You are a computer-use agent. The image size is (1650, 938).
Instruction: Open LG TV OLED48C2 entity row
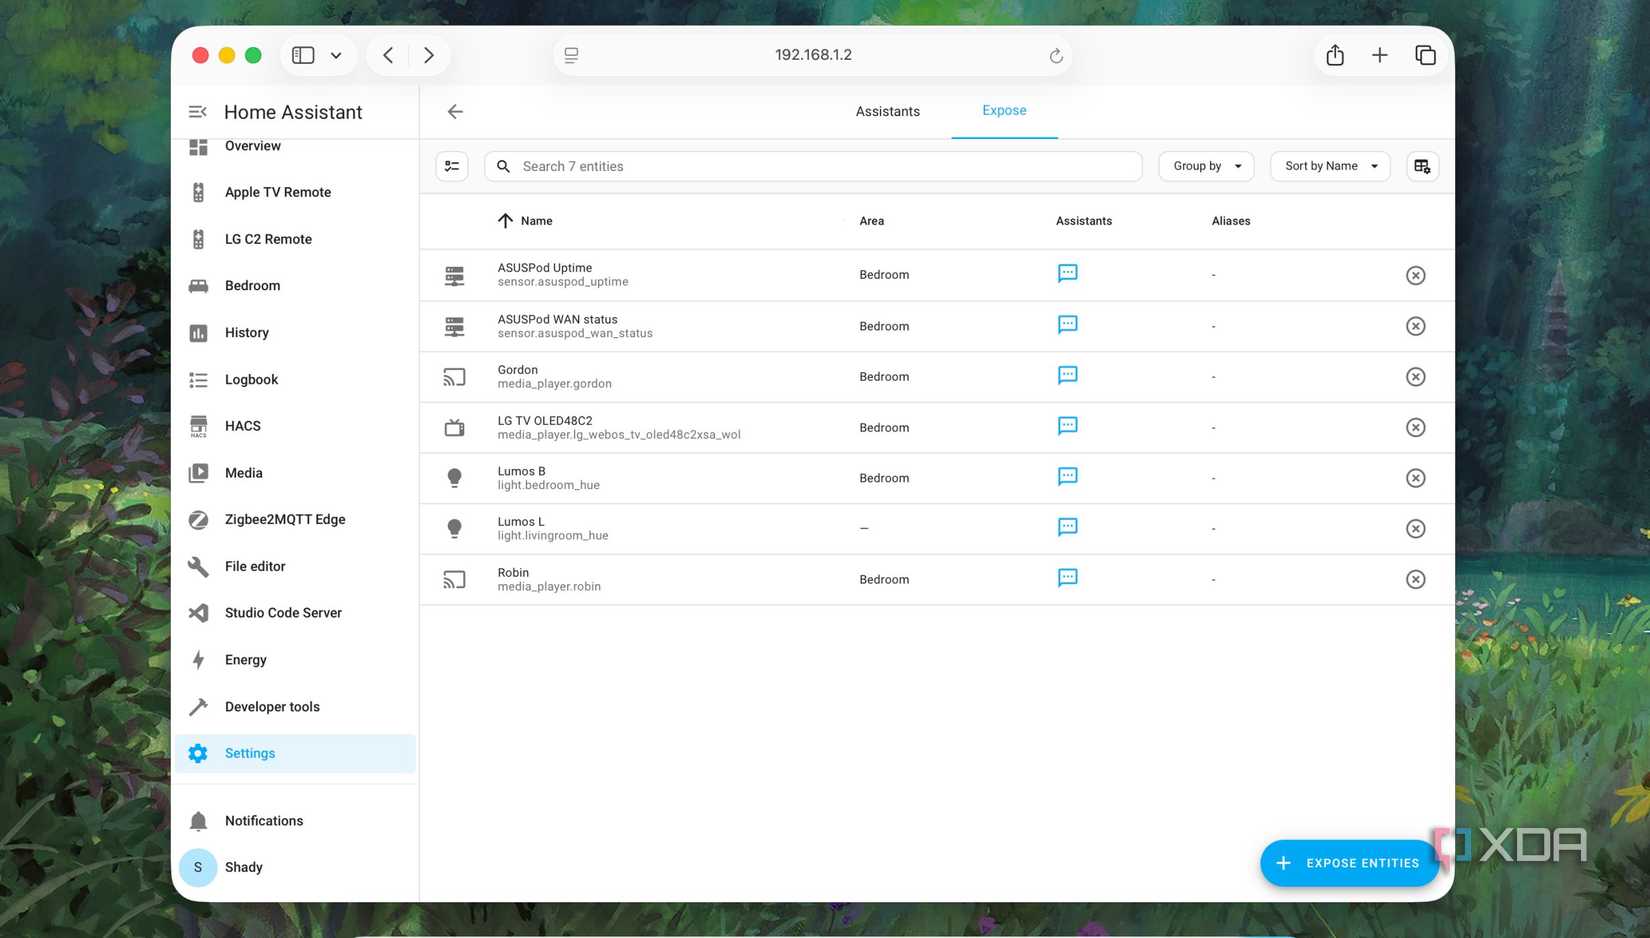click(937, 428)
